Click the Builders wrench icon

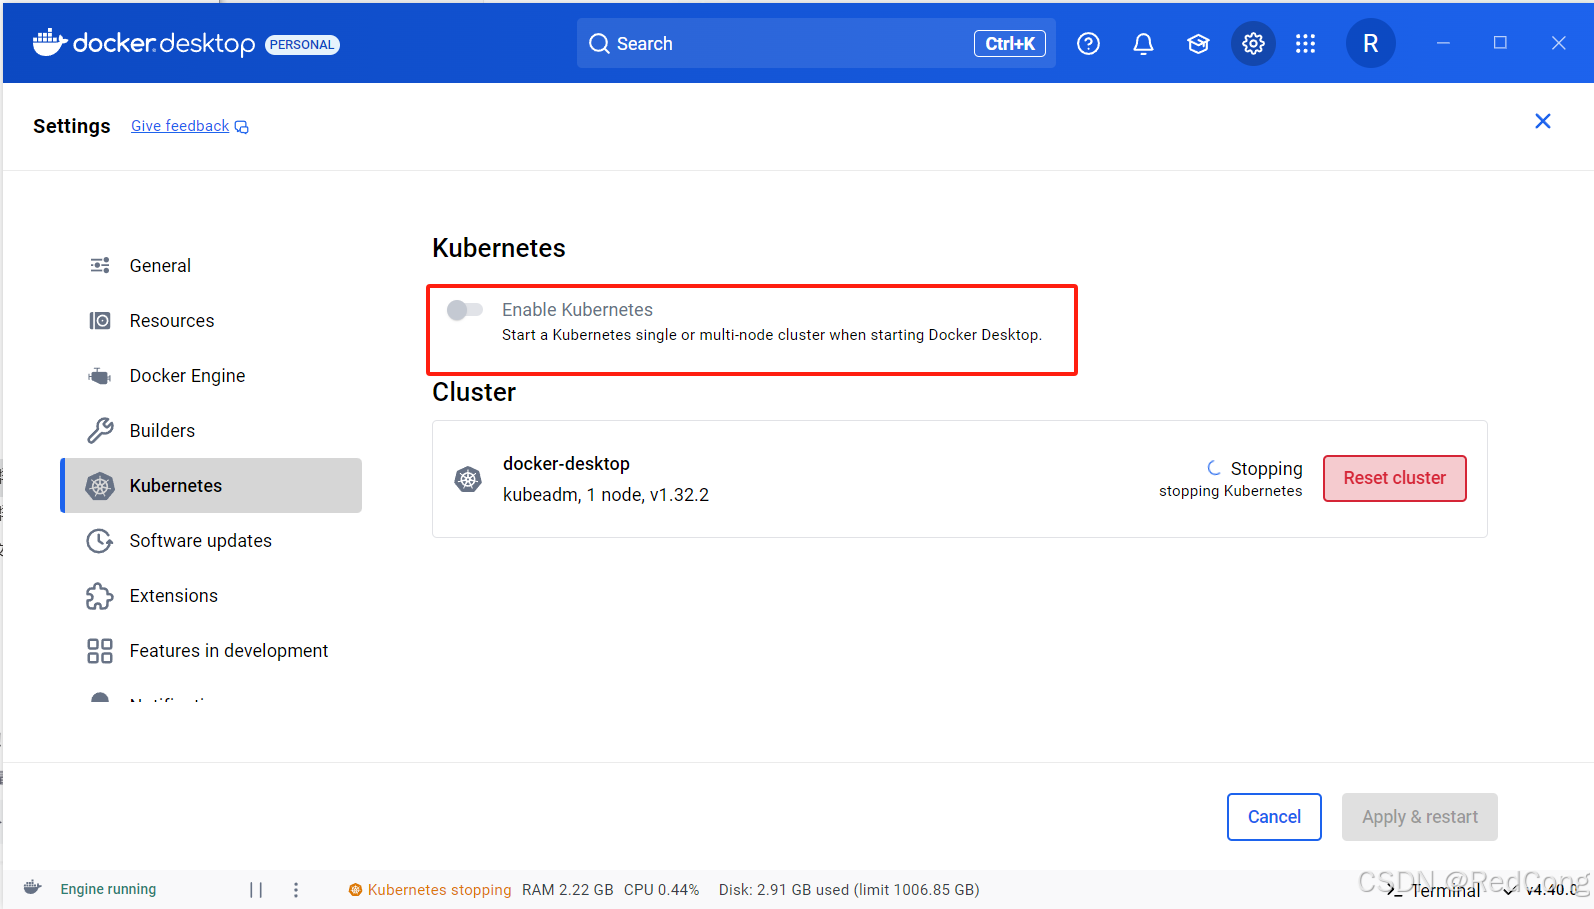click(x=100, y=431)
